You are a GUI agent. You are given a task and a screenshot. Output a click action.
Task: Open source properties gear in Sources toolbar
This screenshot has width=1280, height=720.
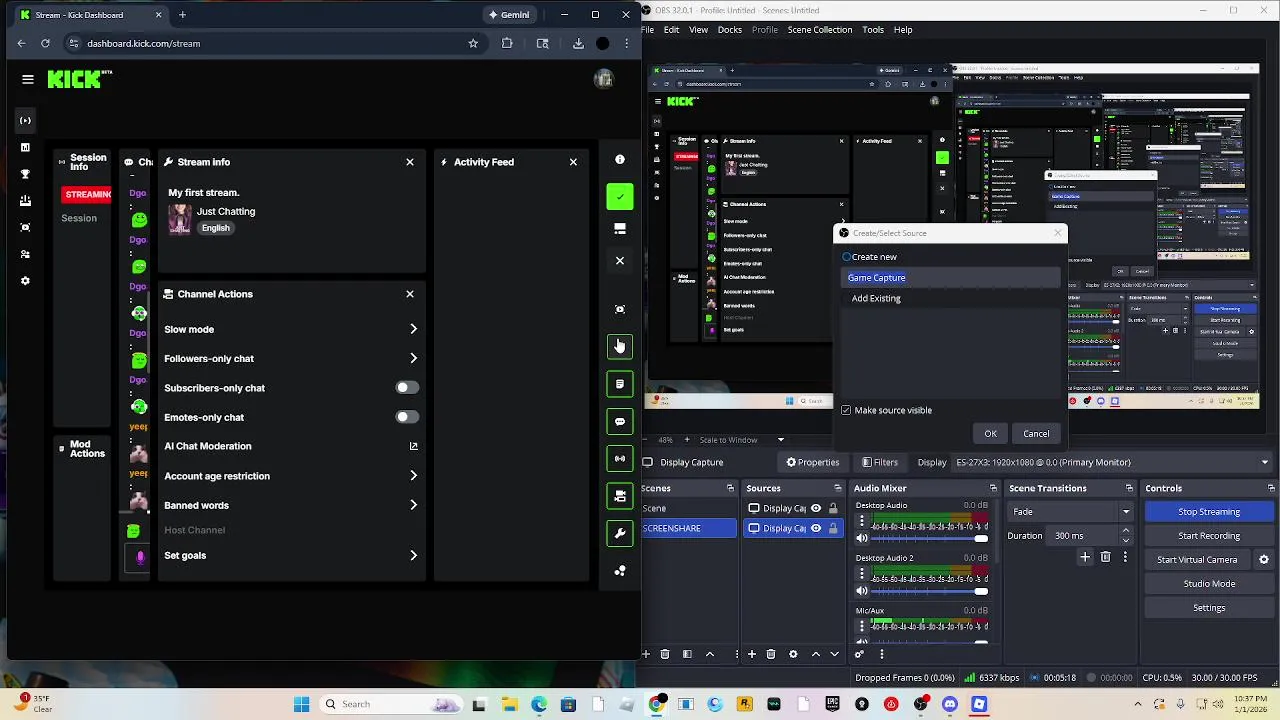tap(793, 654)
